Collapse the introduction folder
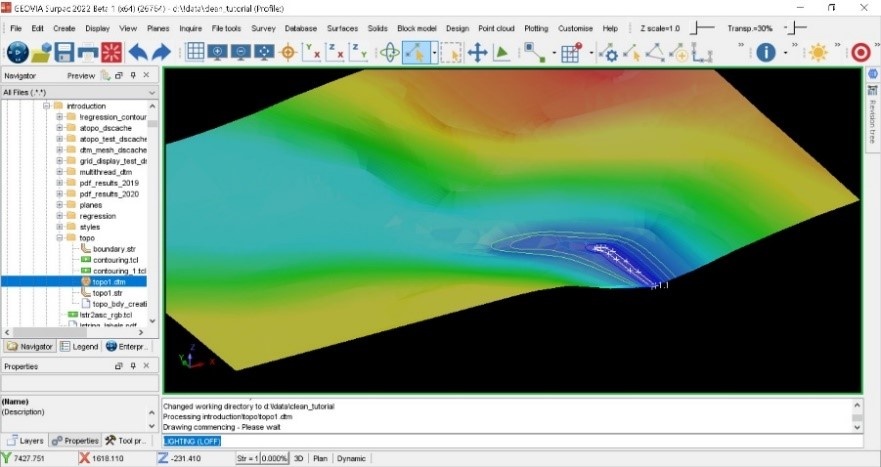 (x=47, y=106)
